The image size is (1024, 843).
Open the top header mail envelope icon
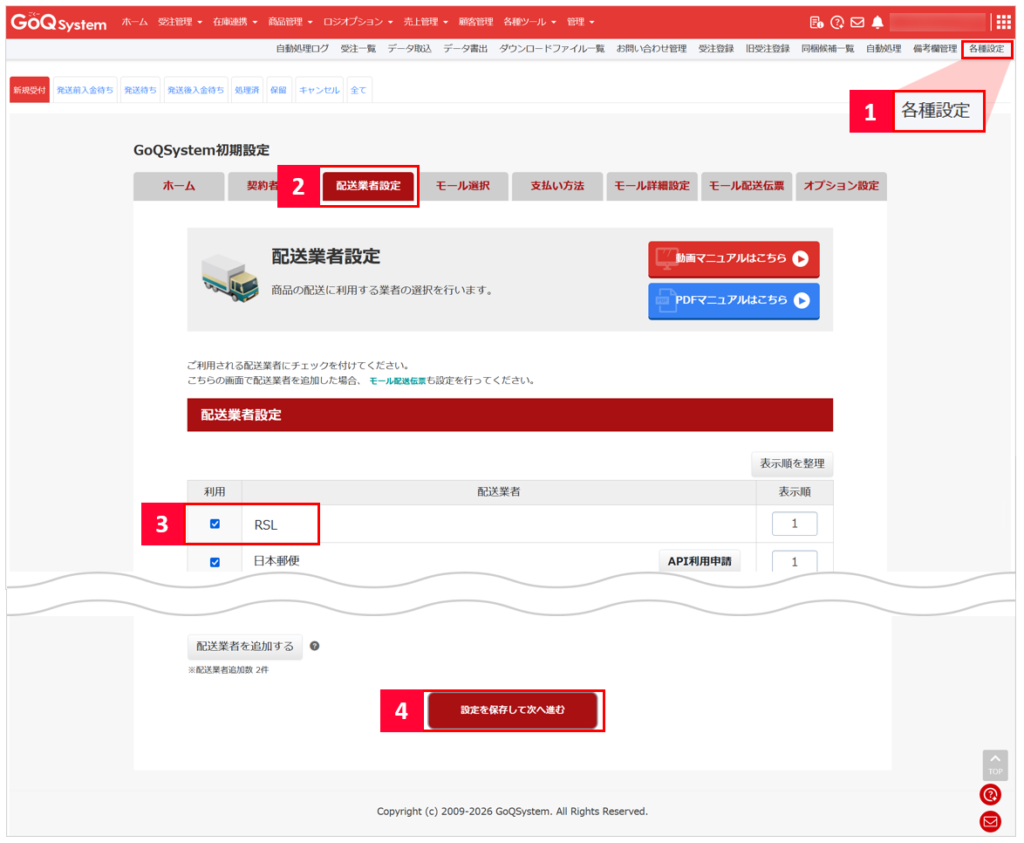(x=857, y=22)
